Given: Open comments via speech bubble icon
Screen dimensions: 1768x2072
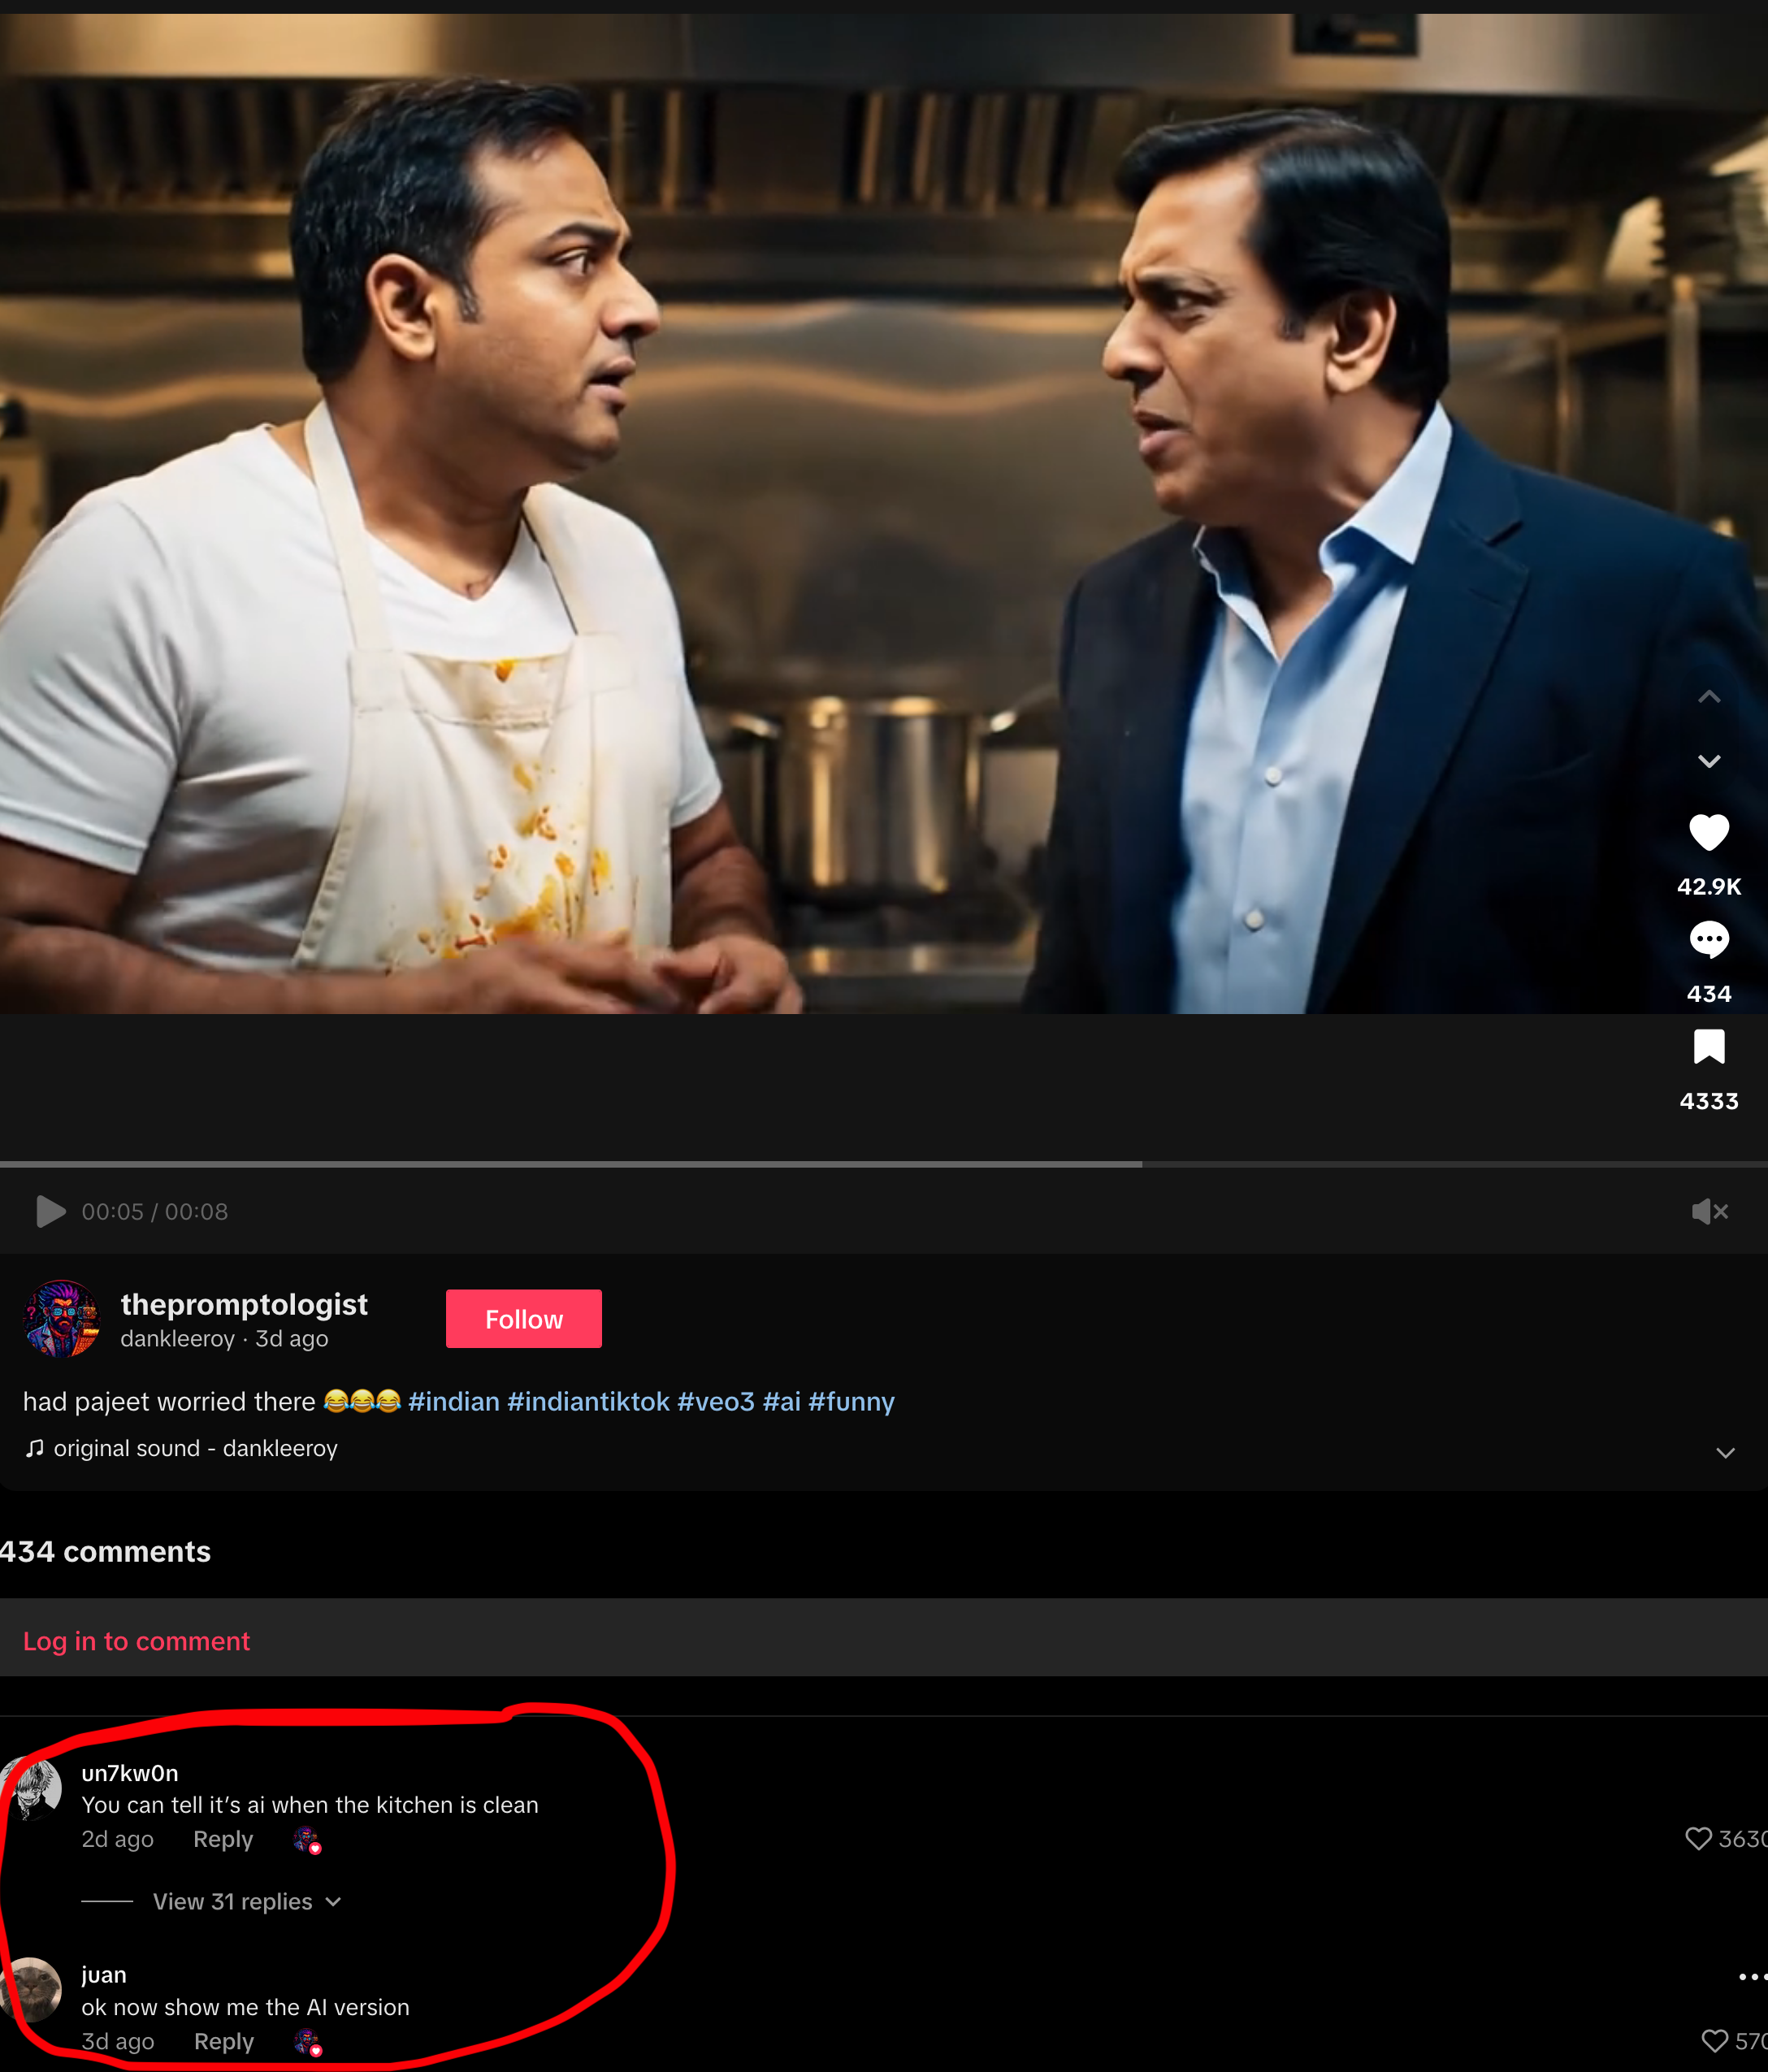Looking at the screenshot, I should 1708,940.
